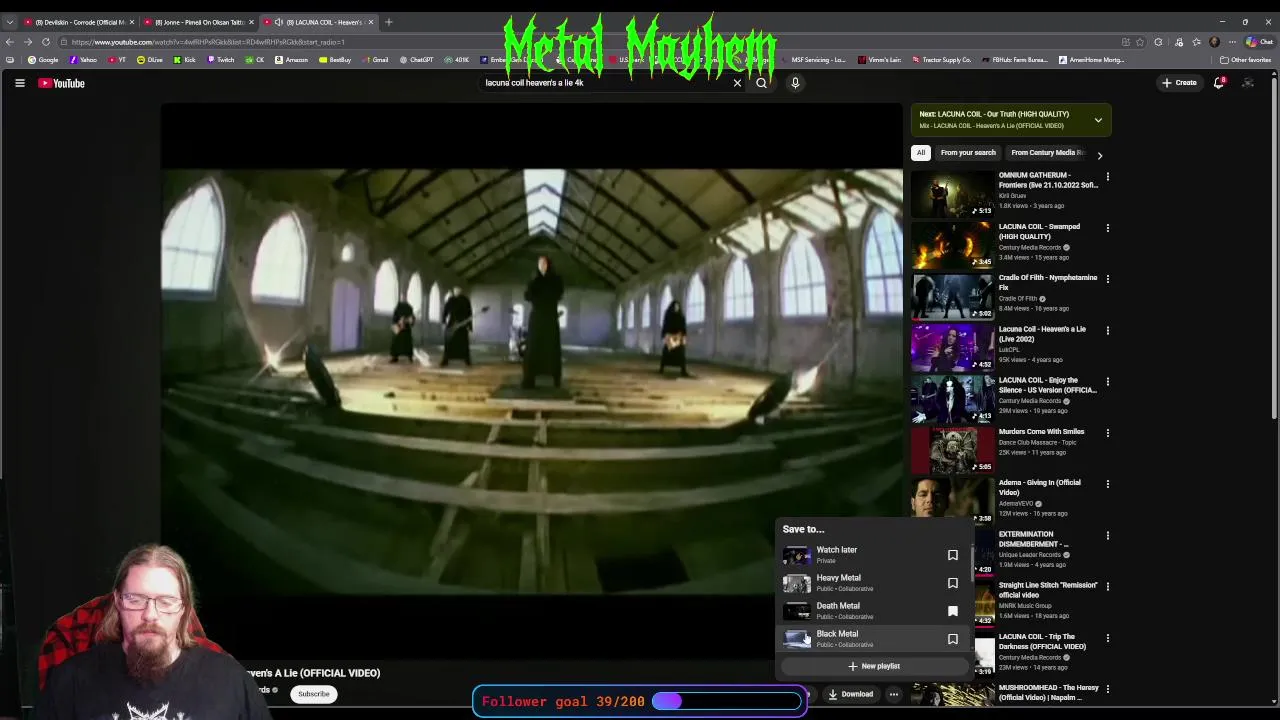Open options for Cradle Of Filth Nymphetamine video
Viewport: 1280px width, 720px height.
(1107, 279)
